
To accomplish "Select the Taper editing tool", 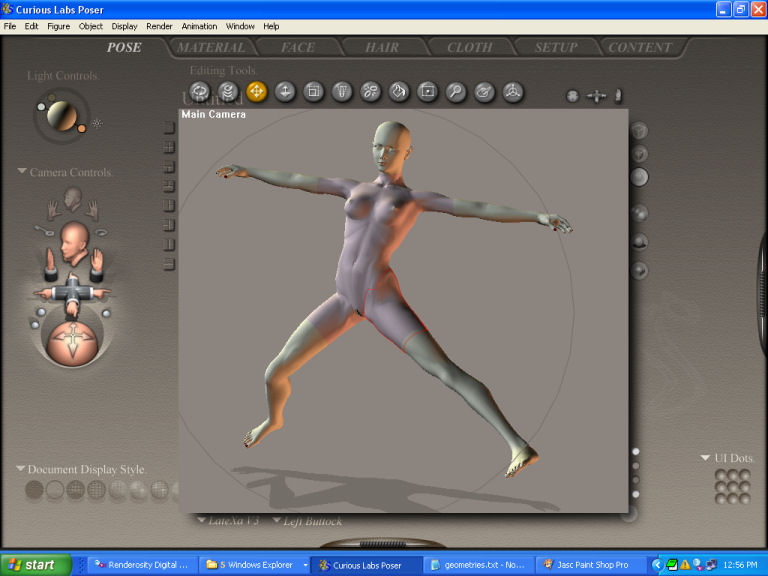I will point(342,92).
